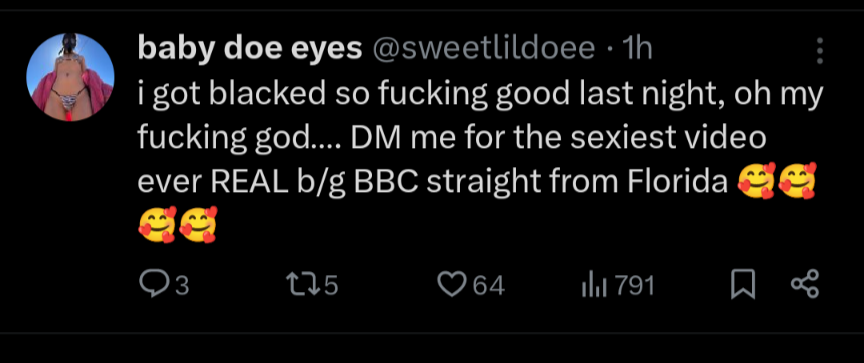
Task: Click the round profile avatar picture
Action: pos(70,77)
